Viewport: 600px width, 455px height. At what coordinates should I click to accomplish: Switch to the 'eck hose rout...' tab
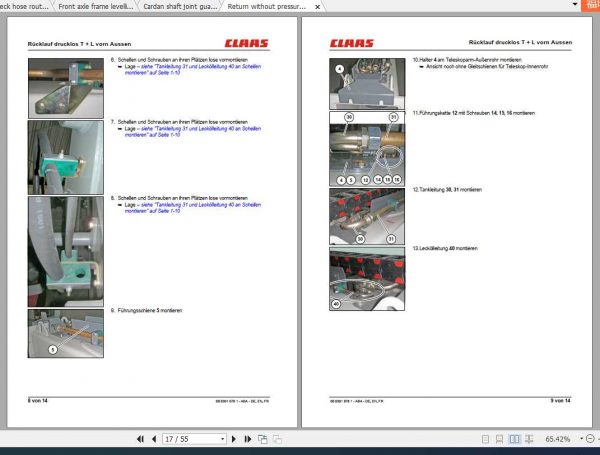pos(24,7)
